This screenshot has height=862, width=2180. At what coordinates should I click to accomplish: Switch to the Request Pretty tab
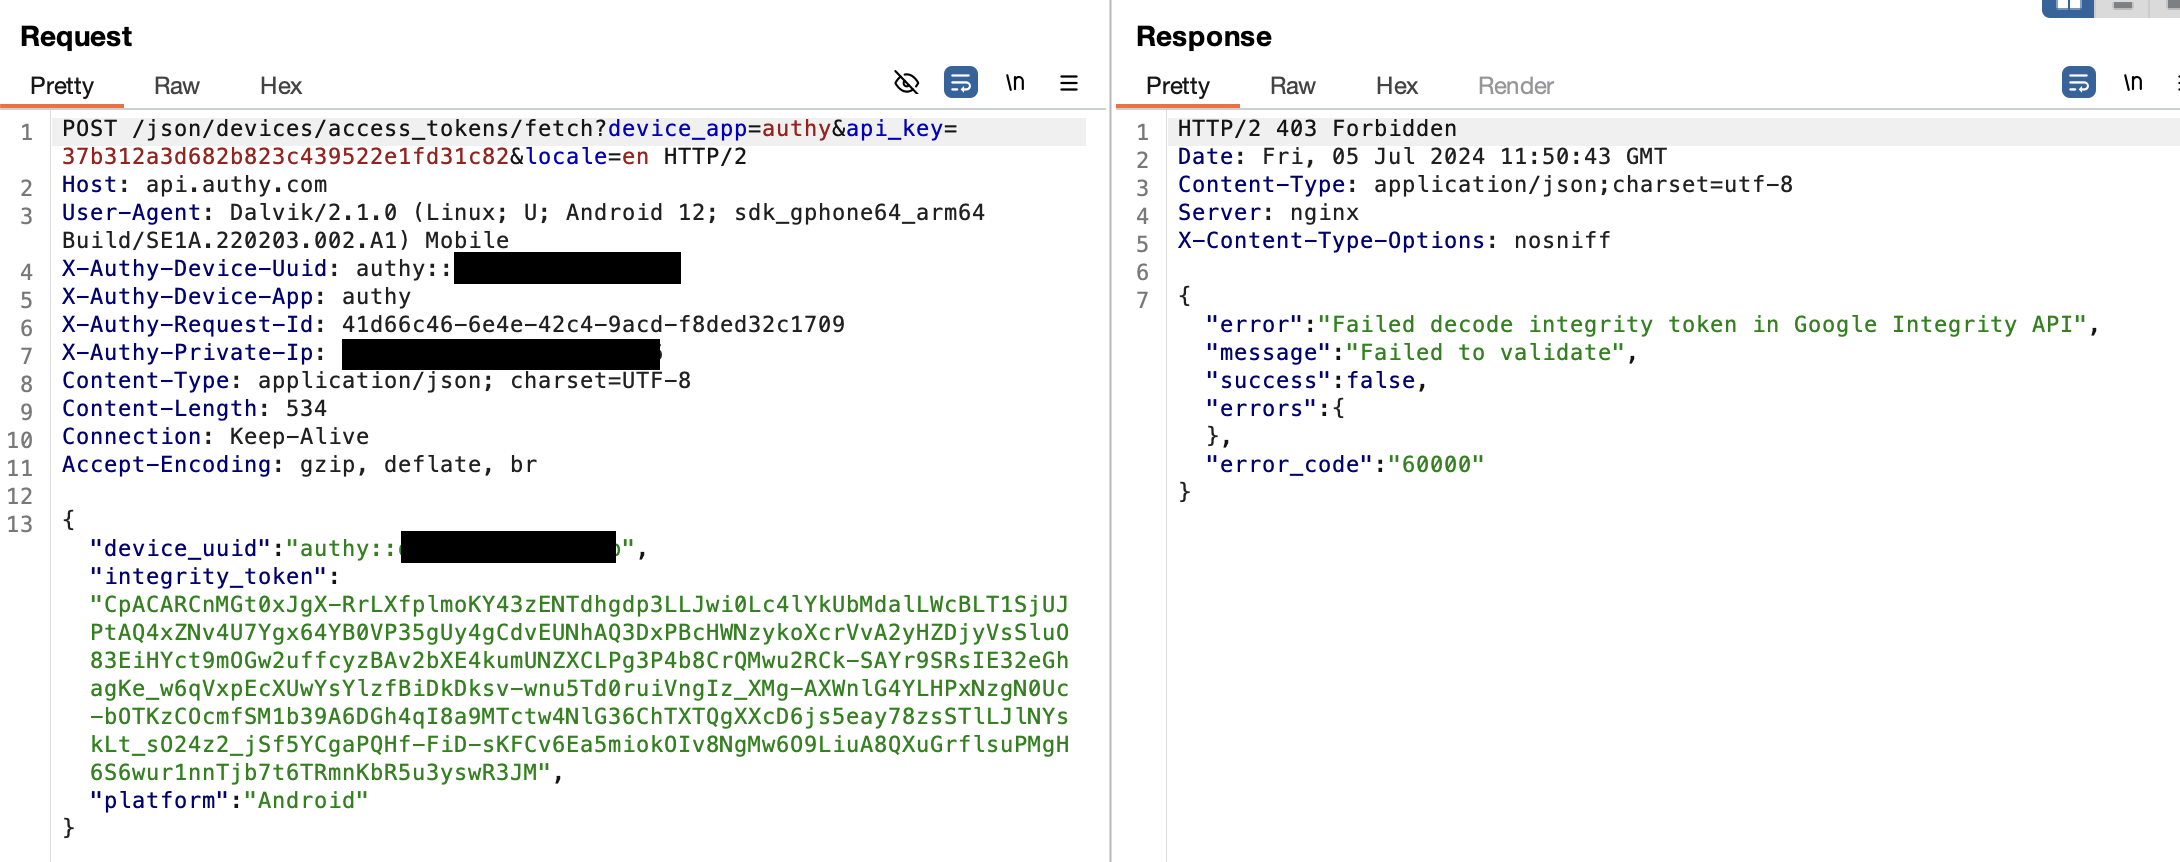tap(62, 86)
